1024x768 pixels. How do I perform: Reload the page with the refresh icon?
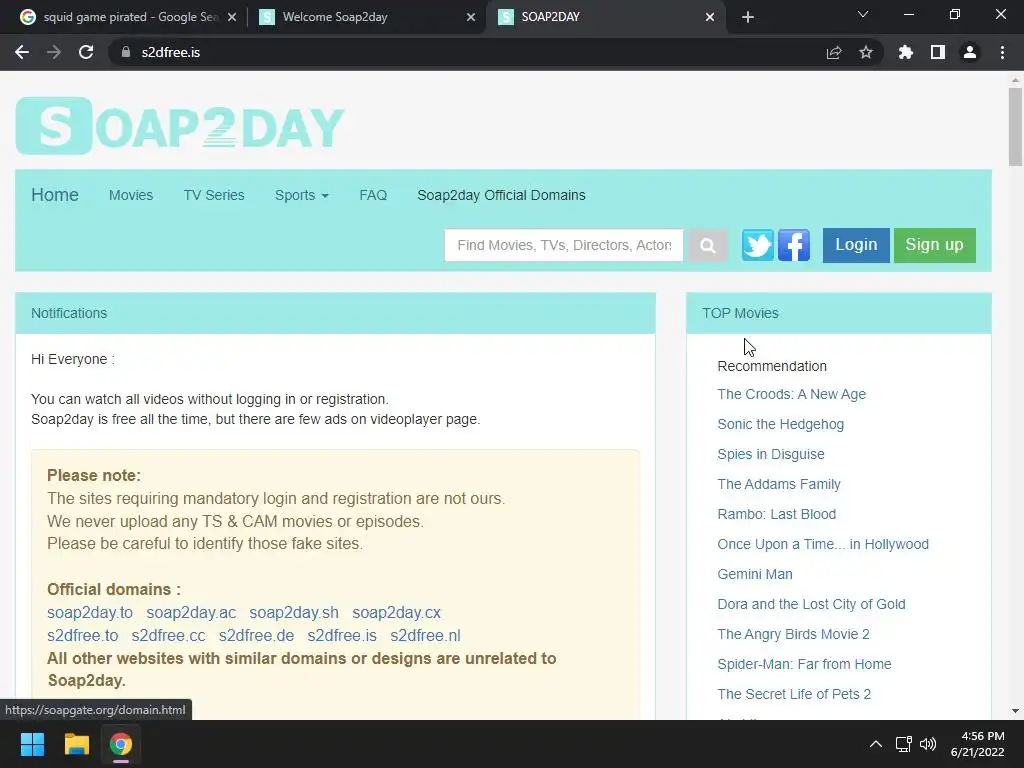86,52
